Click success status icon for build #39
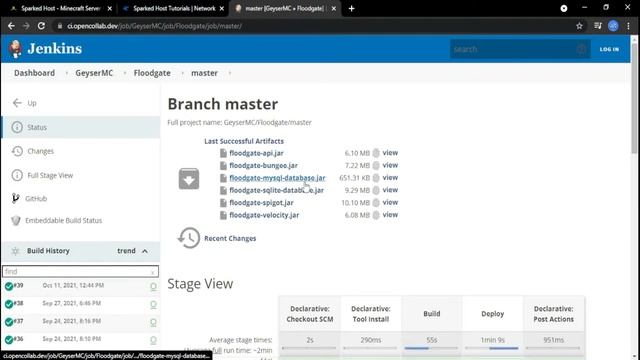Screen dimensions: 640x360 9,286
